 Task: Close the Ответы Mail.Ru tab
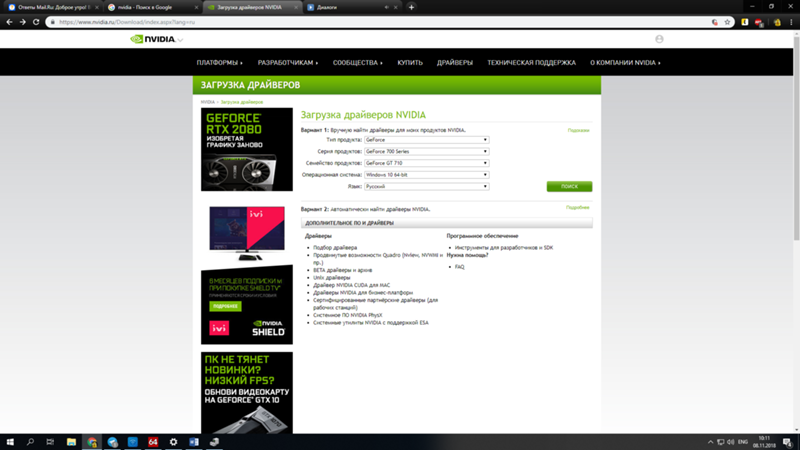point(97,7)
